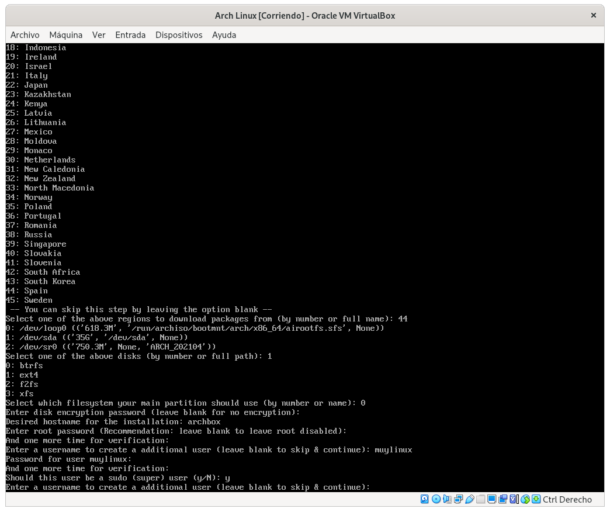Click the 'Desired hostname' archbox line
The height and width of the screenshot is (512, 610).
tap(113, 421)
